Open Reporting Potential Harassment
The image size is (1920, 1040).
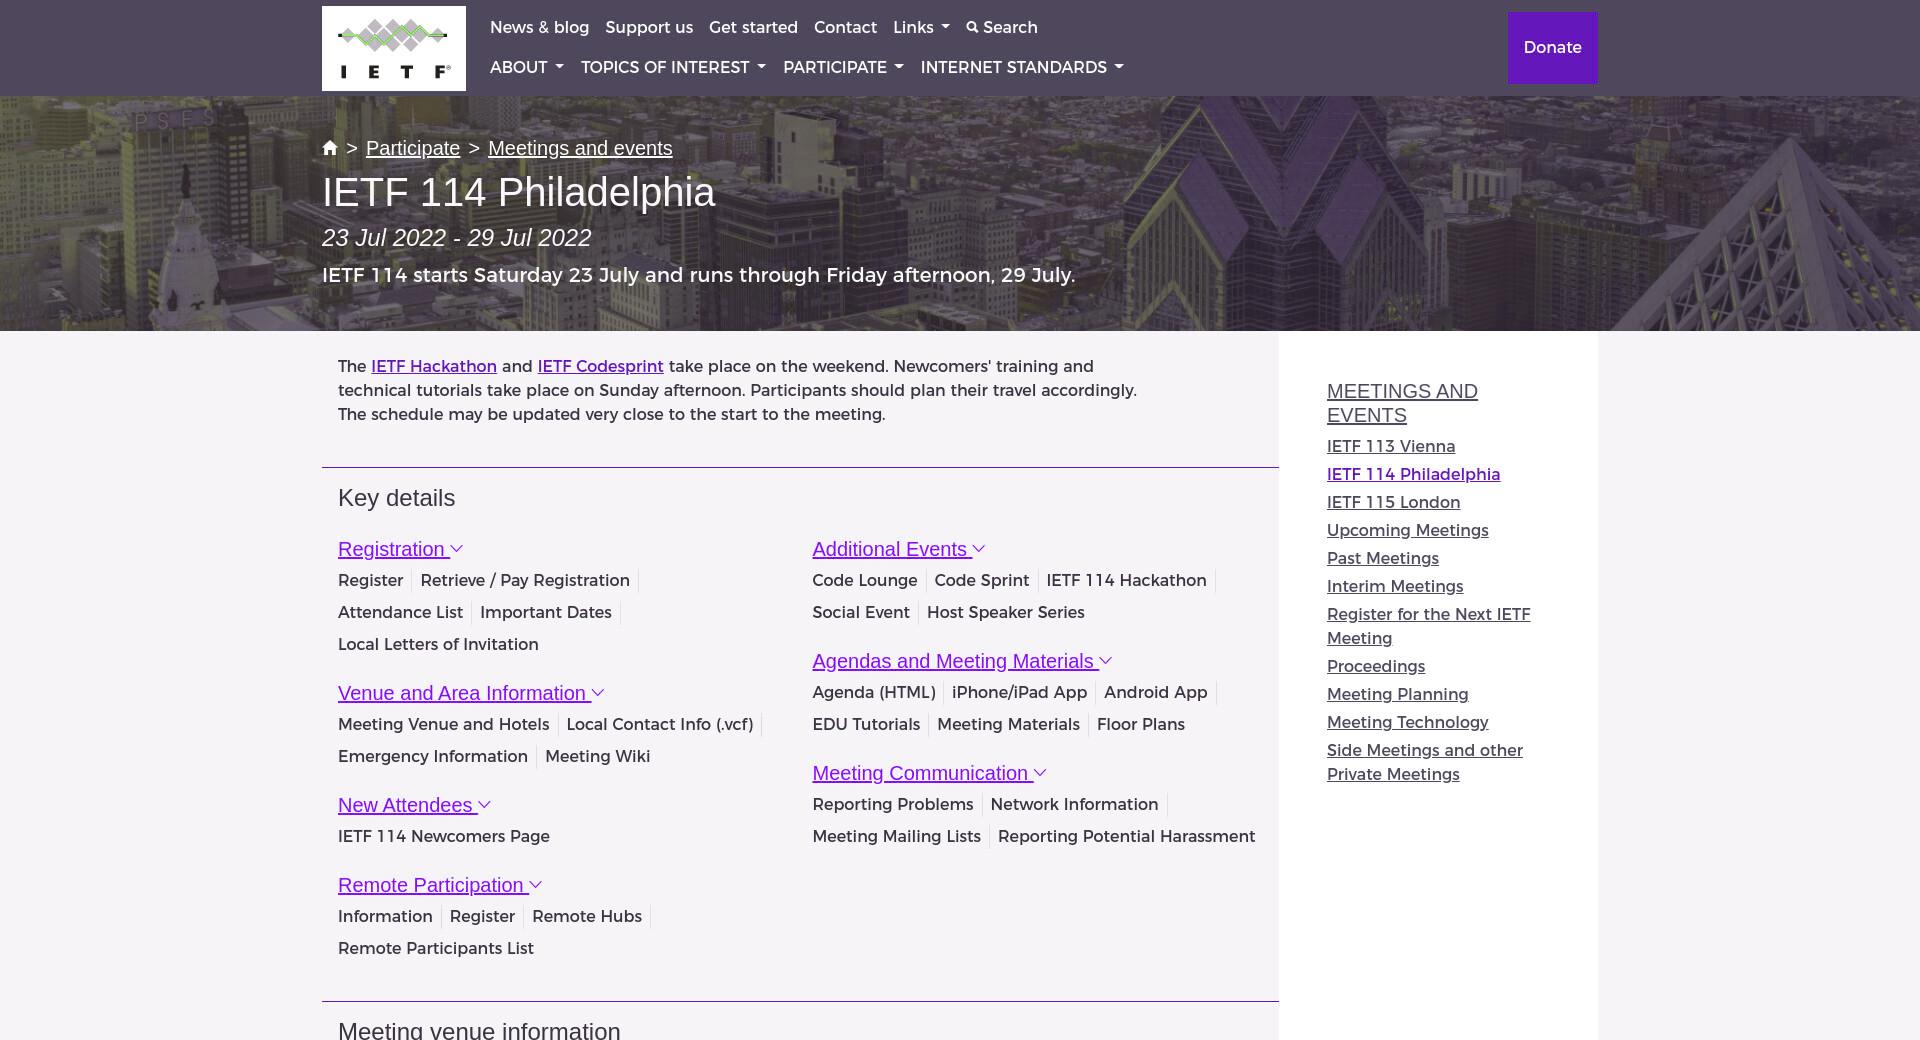(x=1127, y=836)
